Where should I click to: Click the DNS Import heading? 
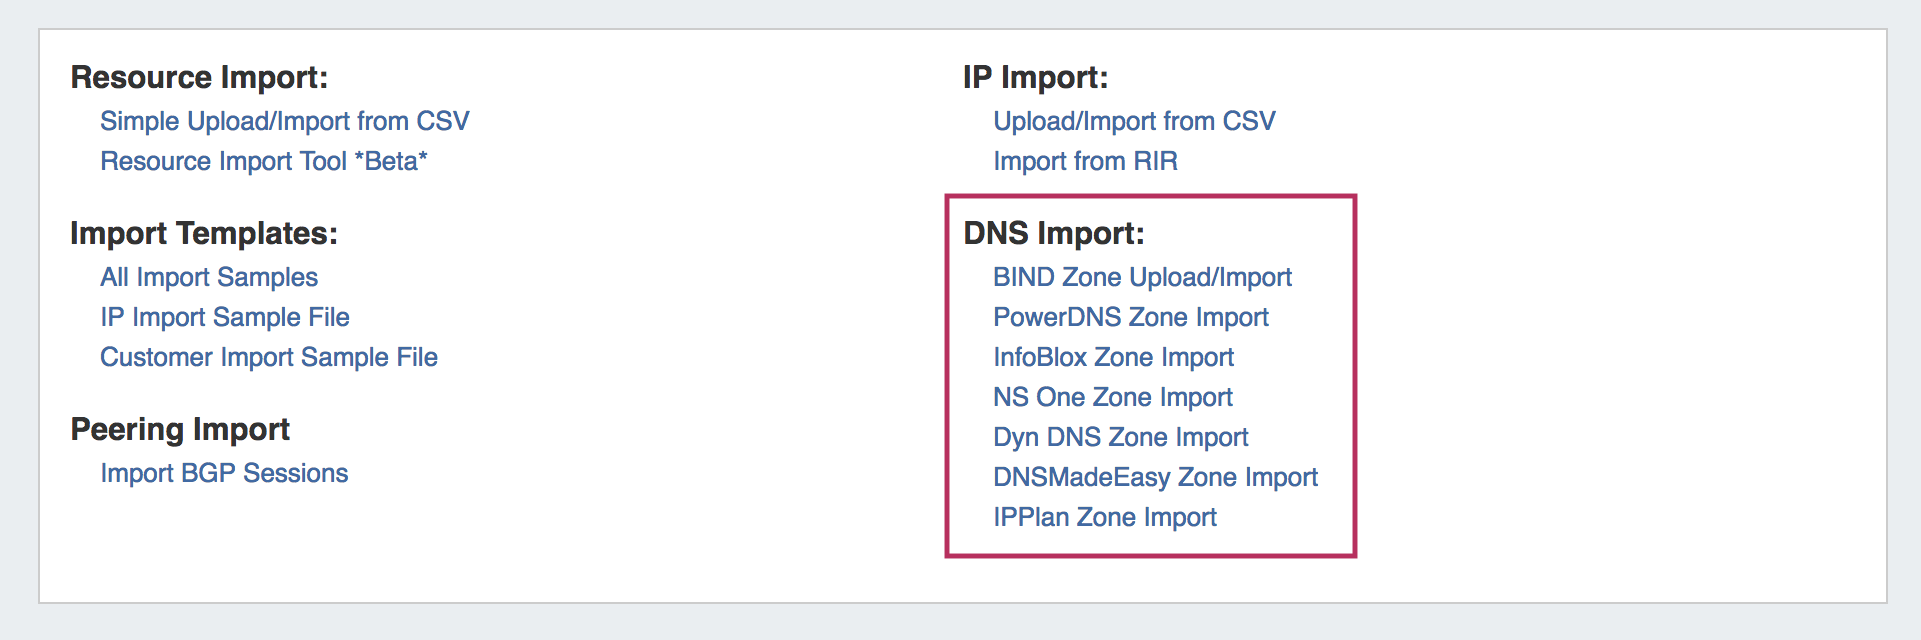point(1053,233)
